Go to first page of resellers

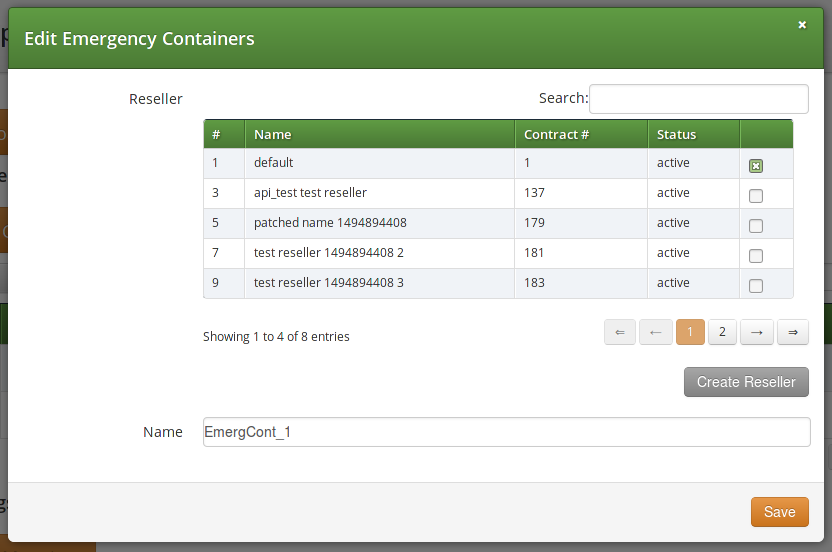click(620, 332)
